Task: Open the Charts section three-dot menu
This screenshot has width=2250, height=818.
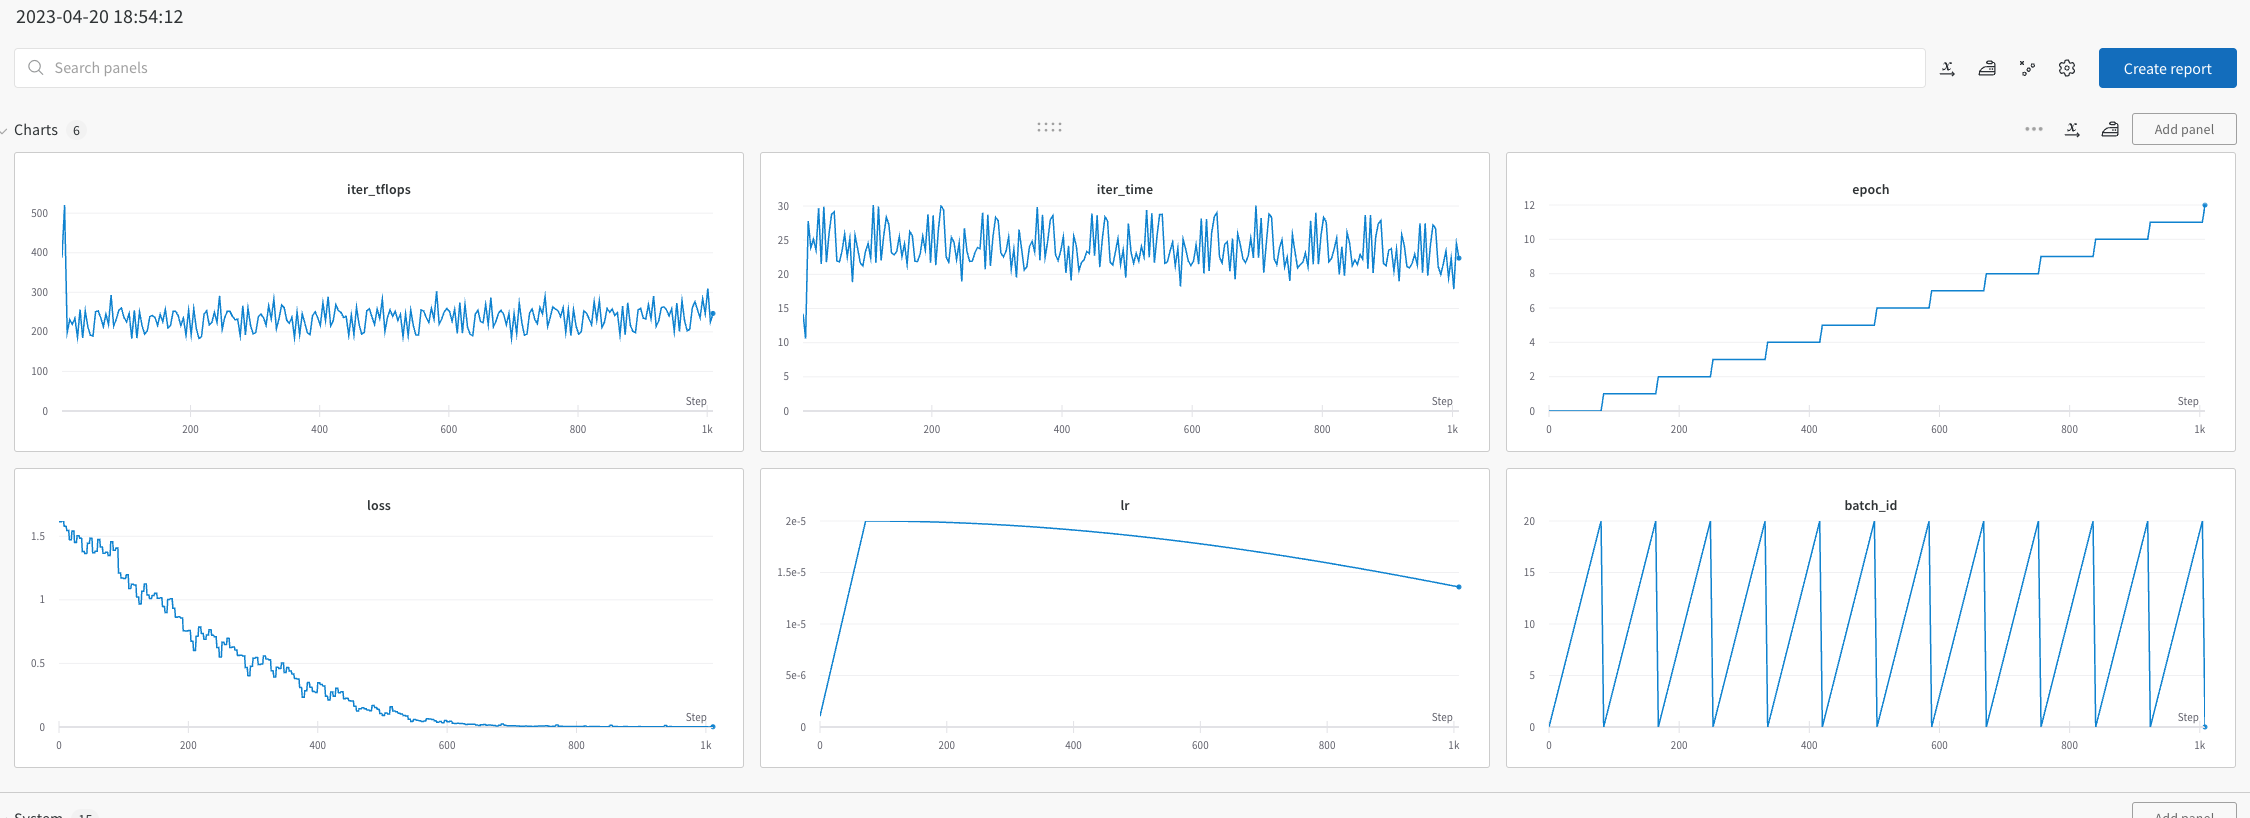Action: (2033, 129)
